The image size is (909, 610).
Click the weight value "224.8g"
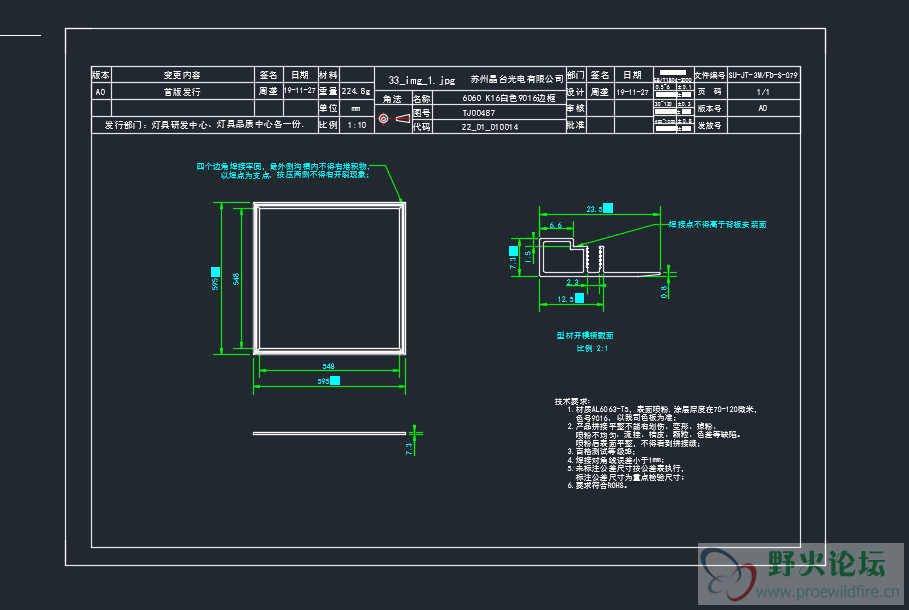pyautogui.click(x=356, y=91)
